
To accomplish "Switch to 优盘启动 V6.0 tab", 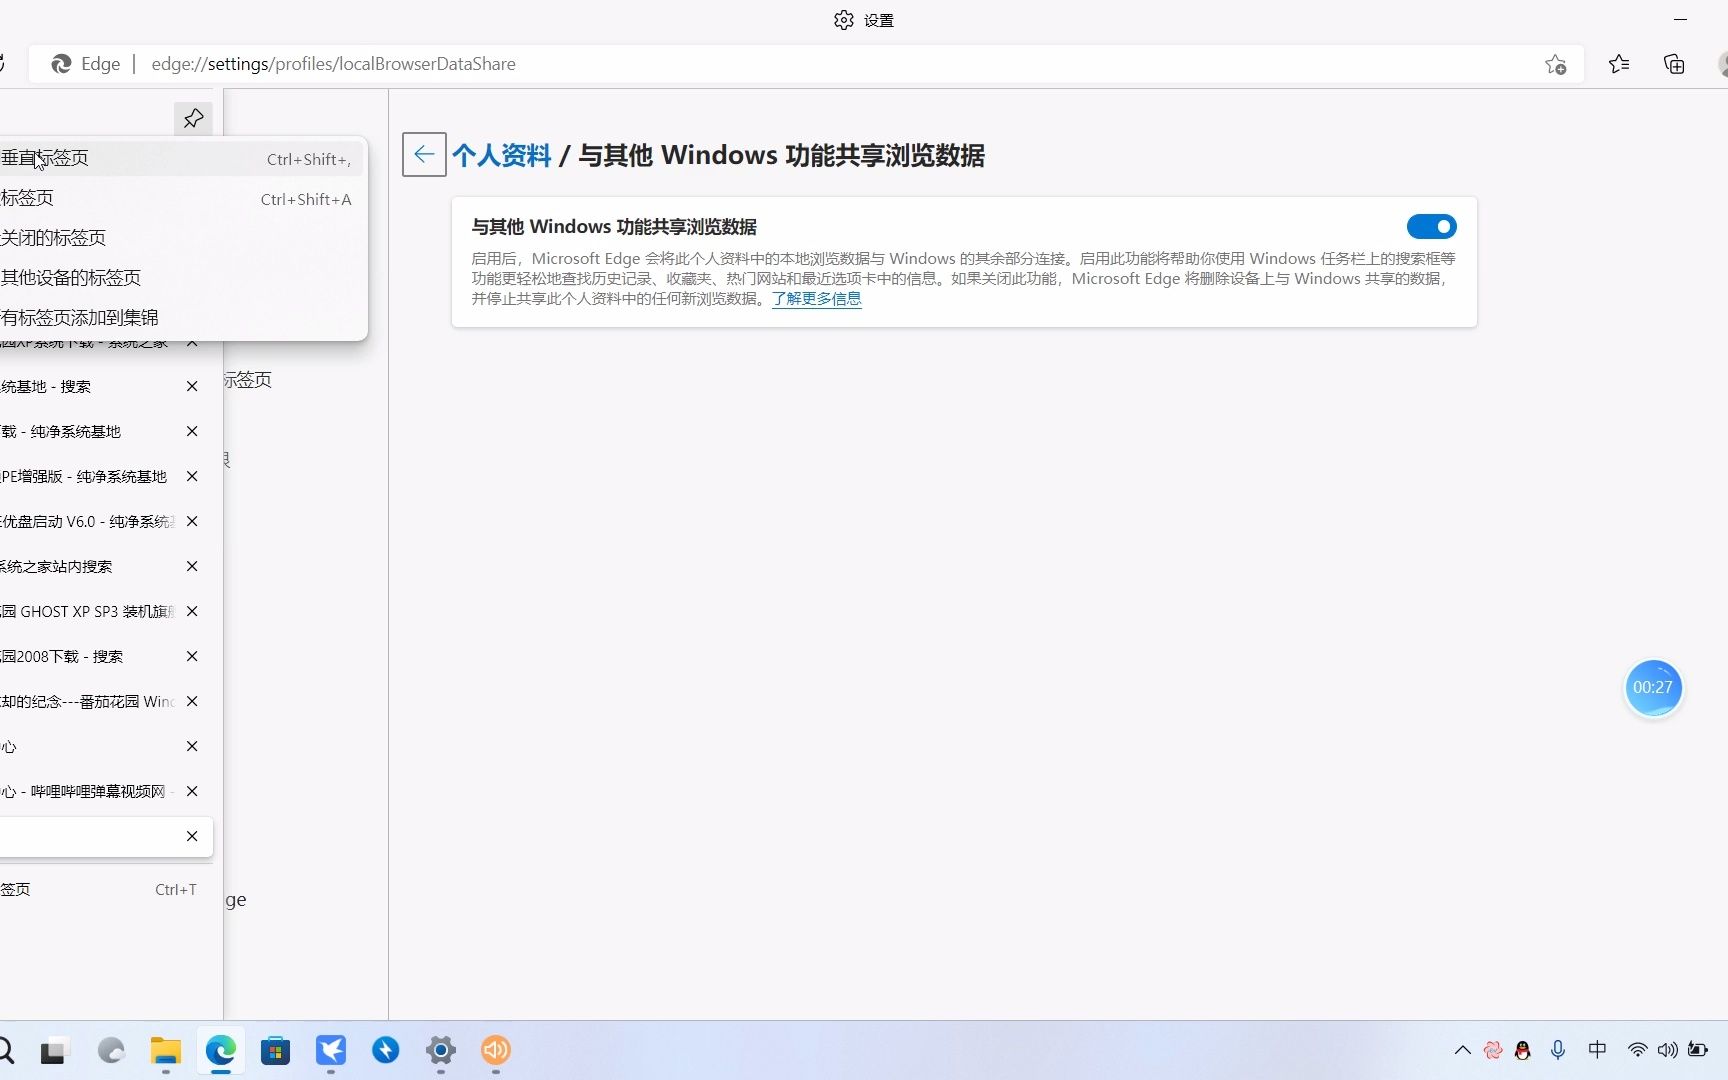I will coord(88,521).
